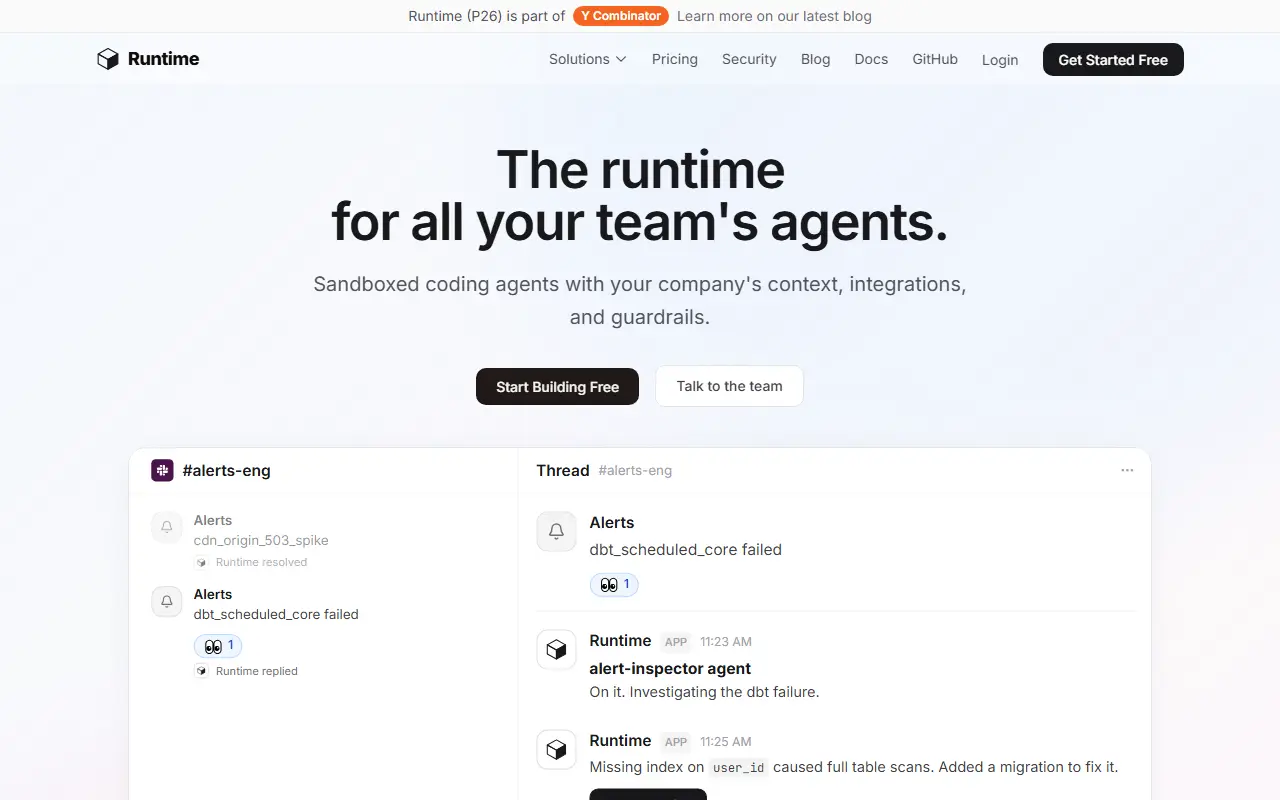
Task: Click the Runtime resolved status text
Action: tap(261, 562)
